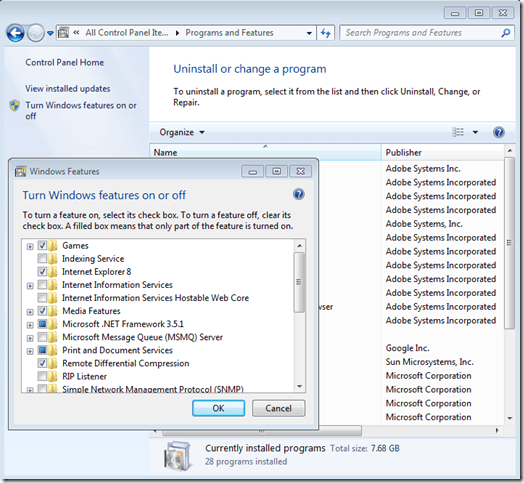Refresh the Programs and Features view
Screen dimensions: 524x483
325,33
